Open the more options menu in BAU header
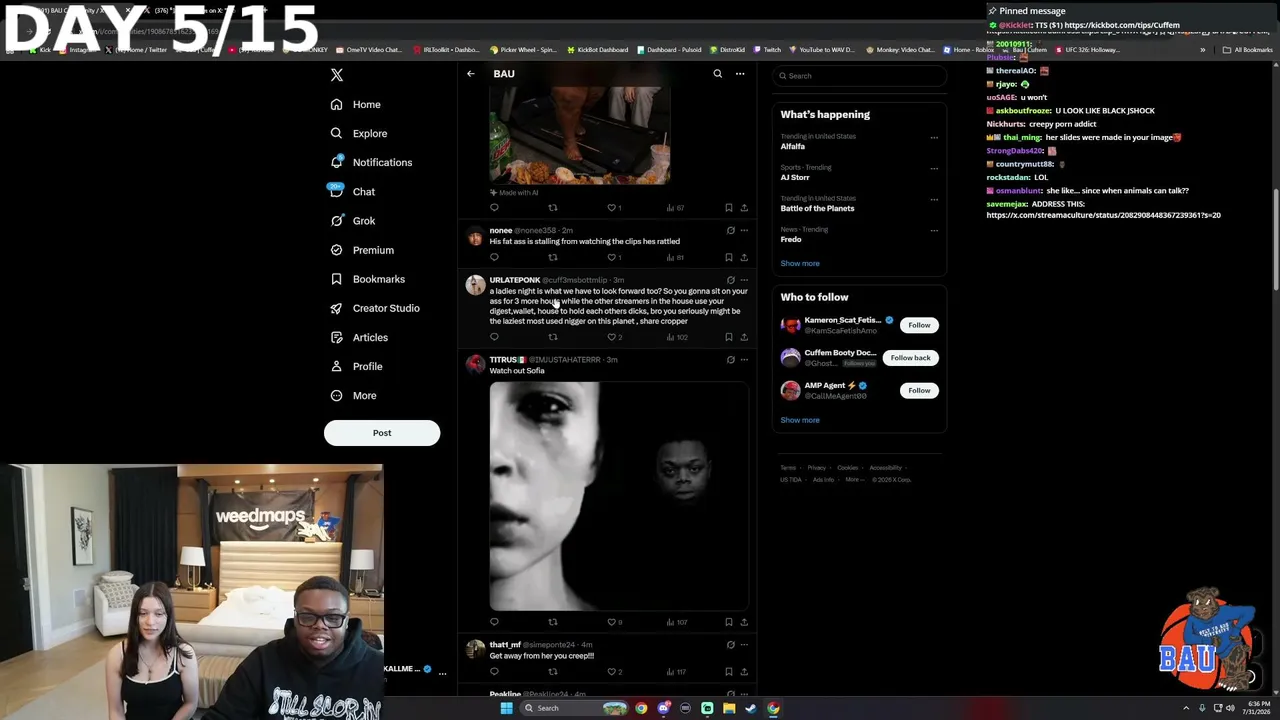The height and width of the screenshot is (720, 1280). coord(740,74)
